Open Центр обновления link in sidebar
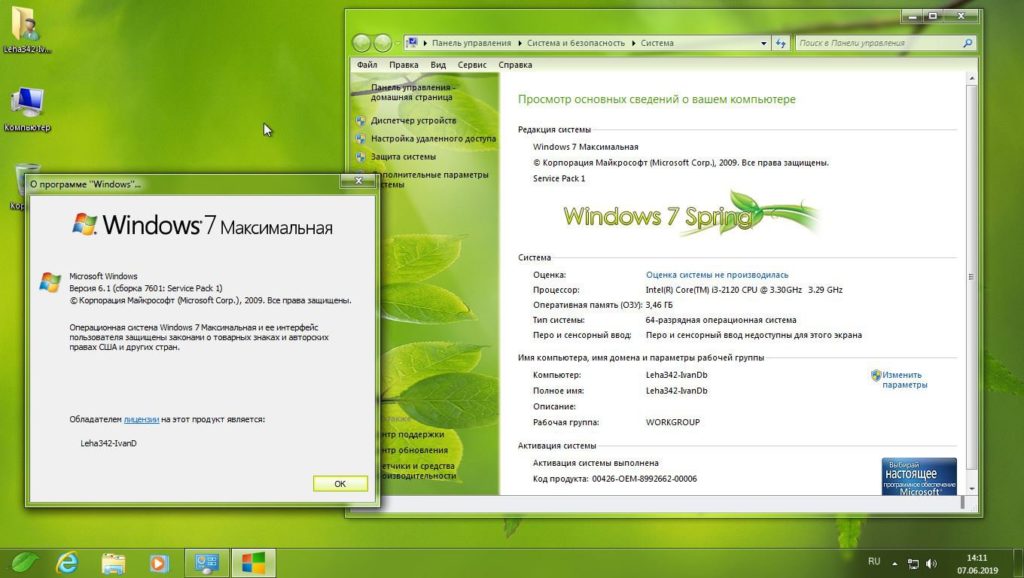 [414, 450]
